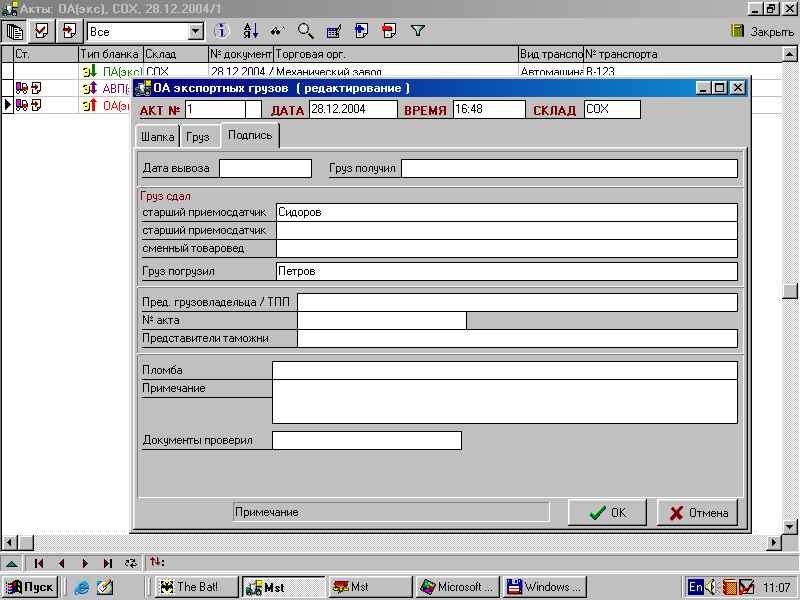
Task: Open the 'Все' filter dropdown
Action: 196,32
